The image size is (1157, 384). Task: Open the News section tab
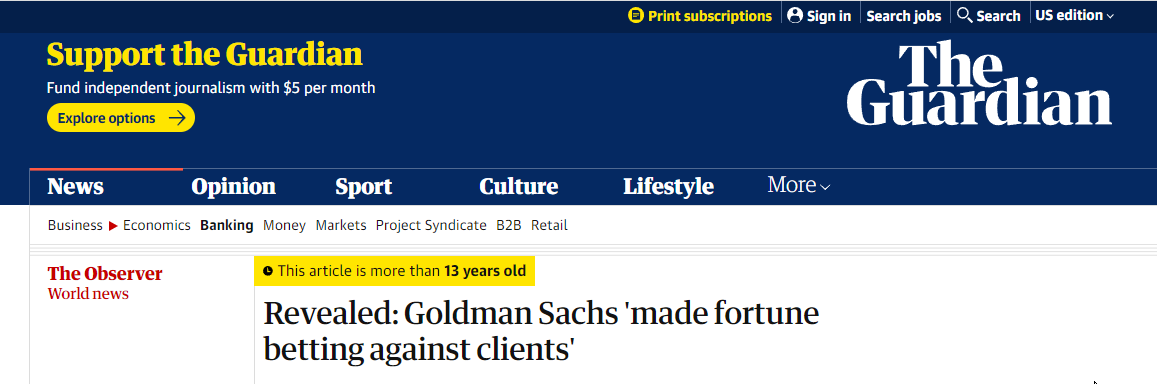pos(75,186)
